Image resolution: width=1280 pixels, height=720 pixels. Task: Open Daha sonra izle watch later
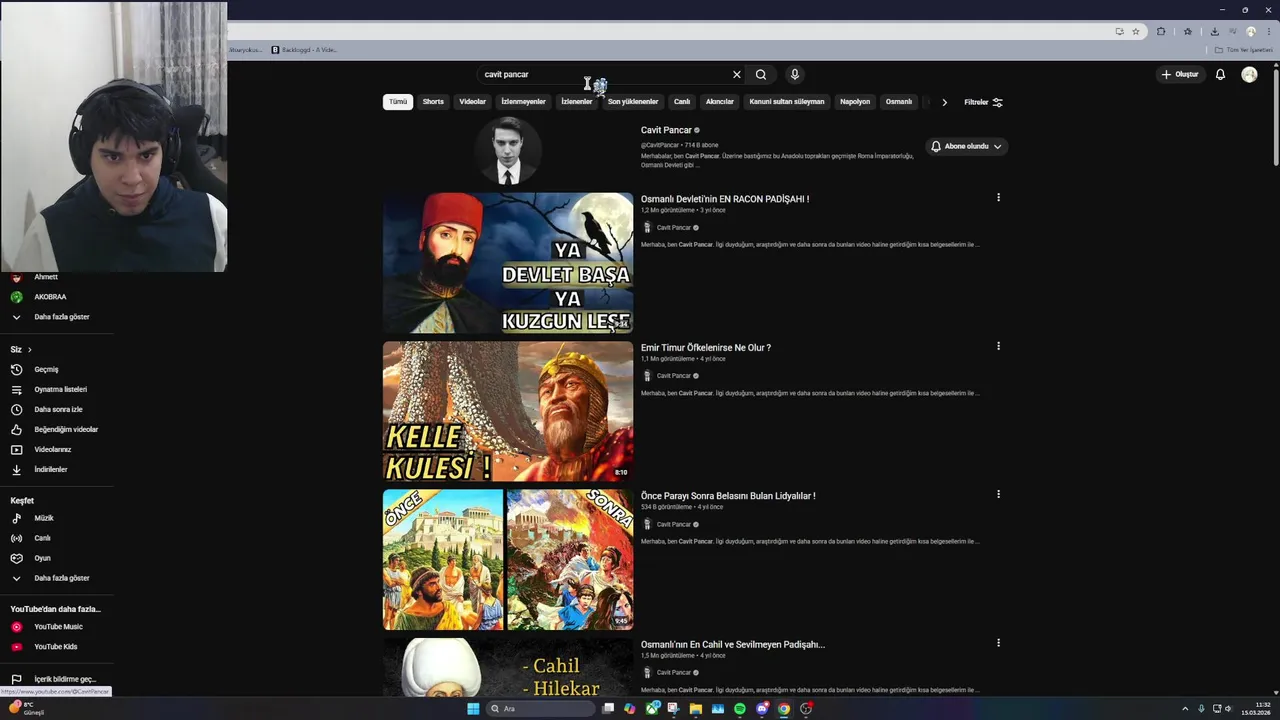(x=57, y=410)
